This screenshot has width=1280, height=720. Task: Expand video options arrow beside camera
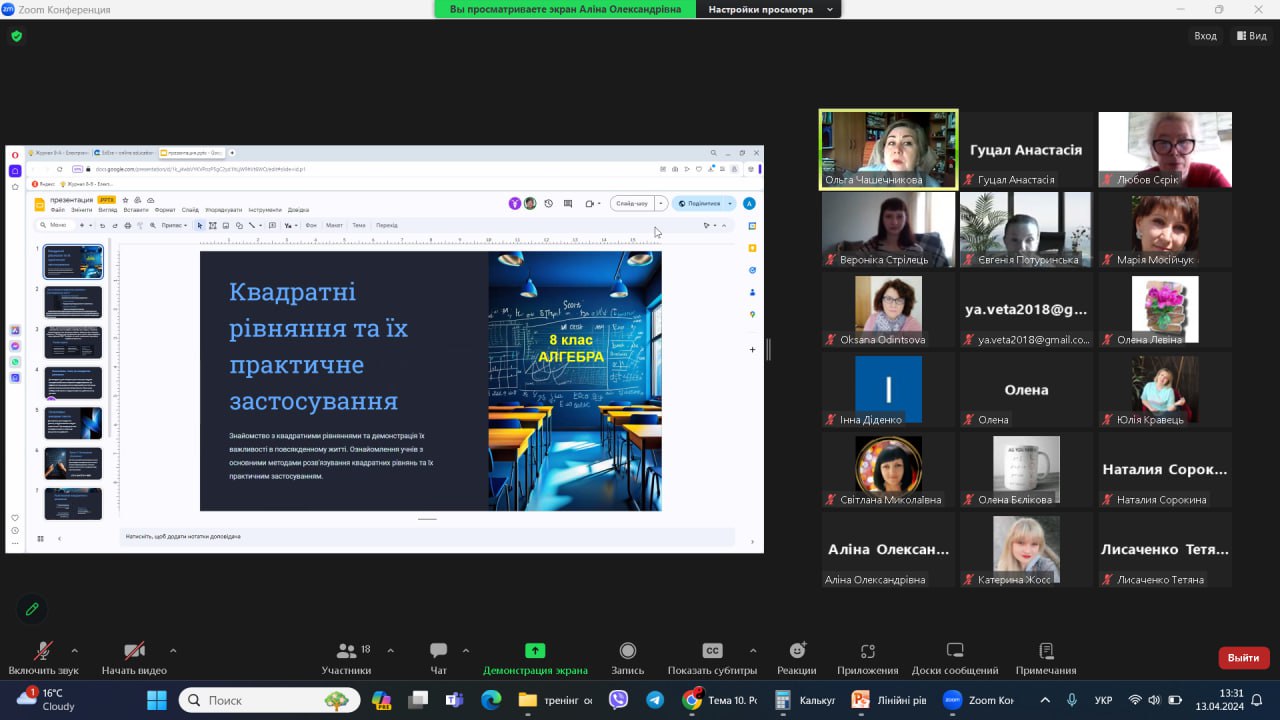(173, 650)
